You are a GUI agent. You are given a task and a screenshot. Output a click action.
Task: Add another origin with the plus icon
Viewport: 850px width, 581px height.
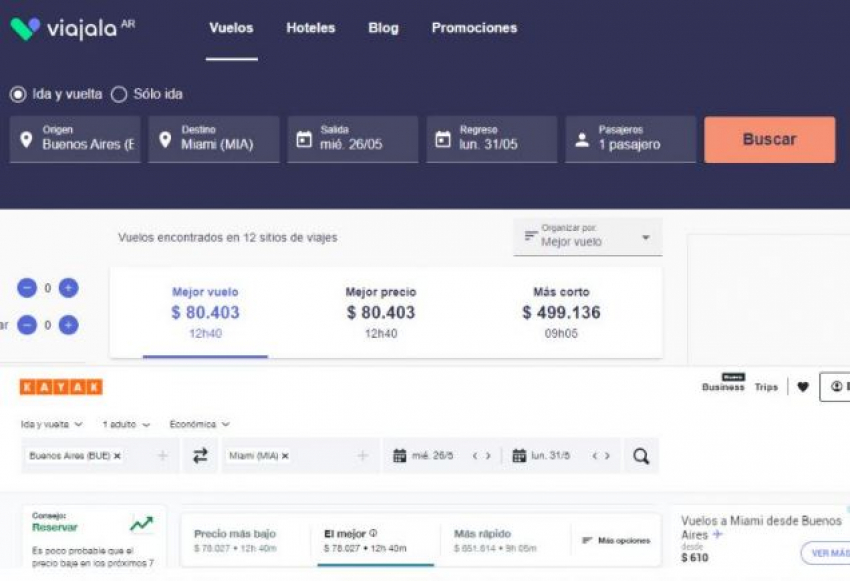(x=163, y=456)
